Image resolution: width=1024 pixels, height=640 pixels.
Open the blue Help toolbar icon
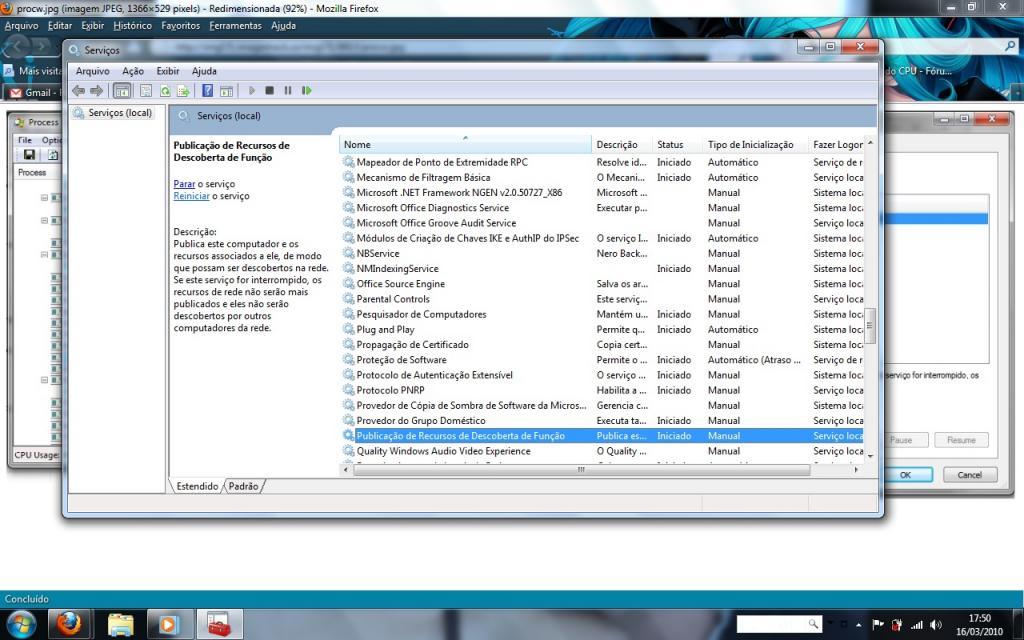[x=208, y=91]
